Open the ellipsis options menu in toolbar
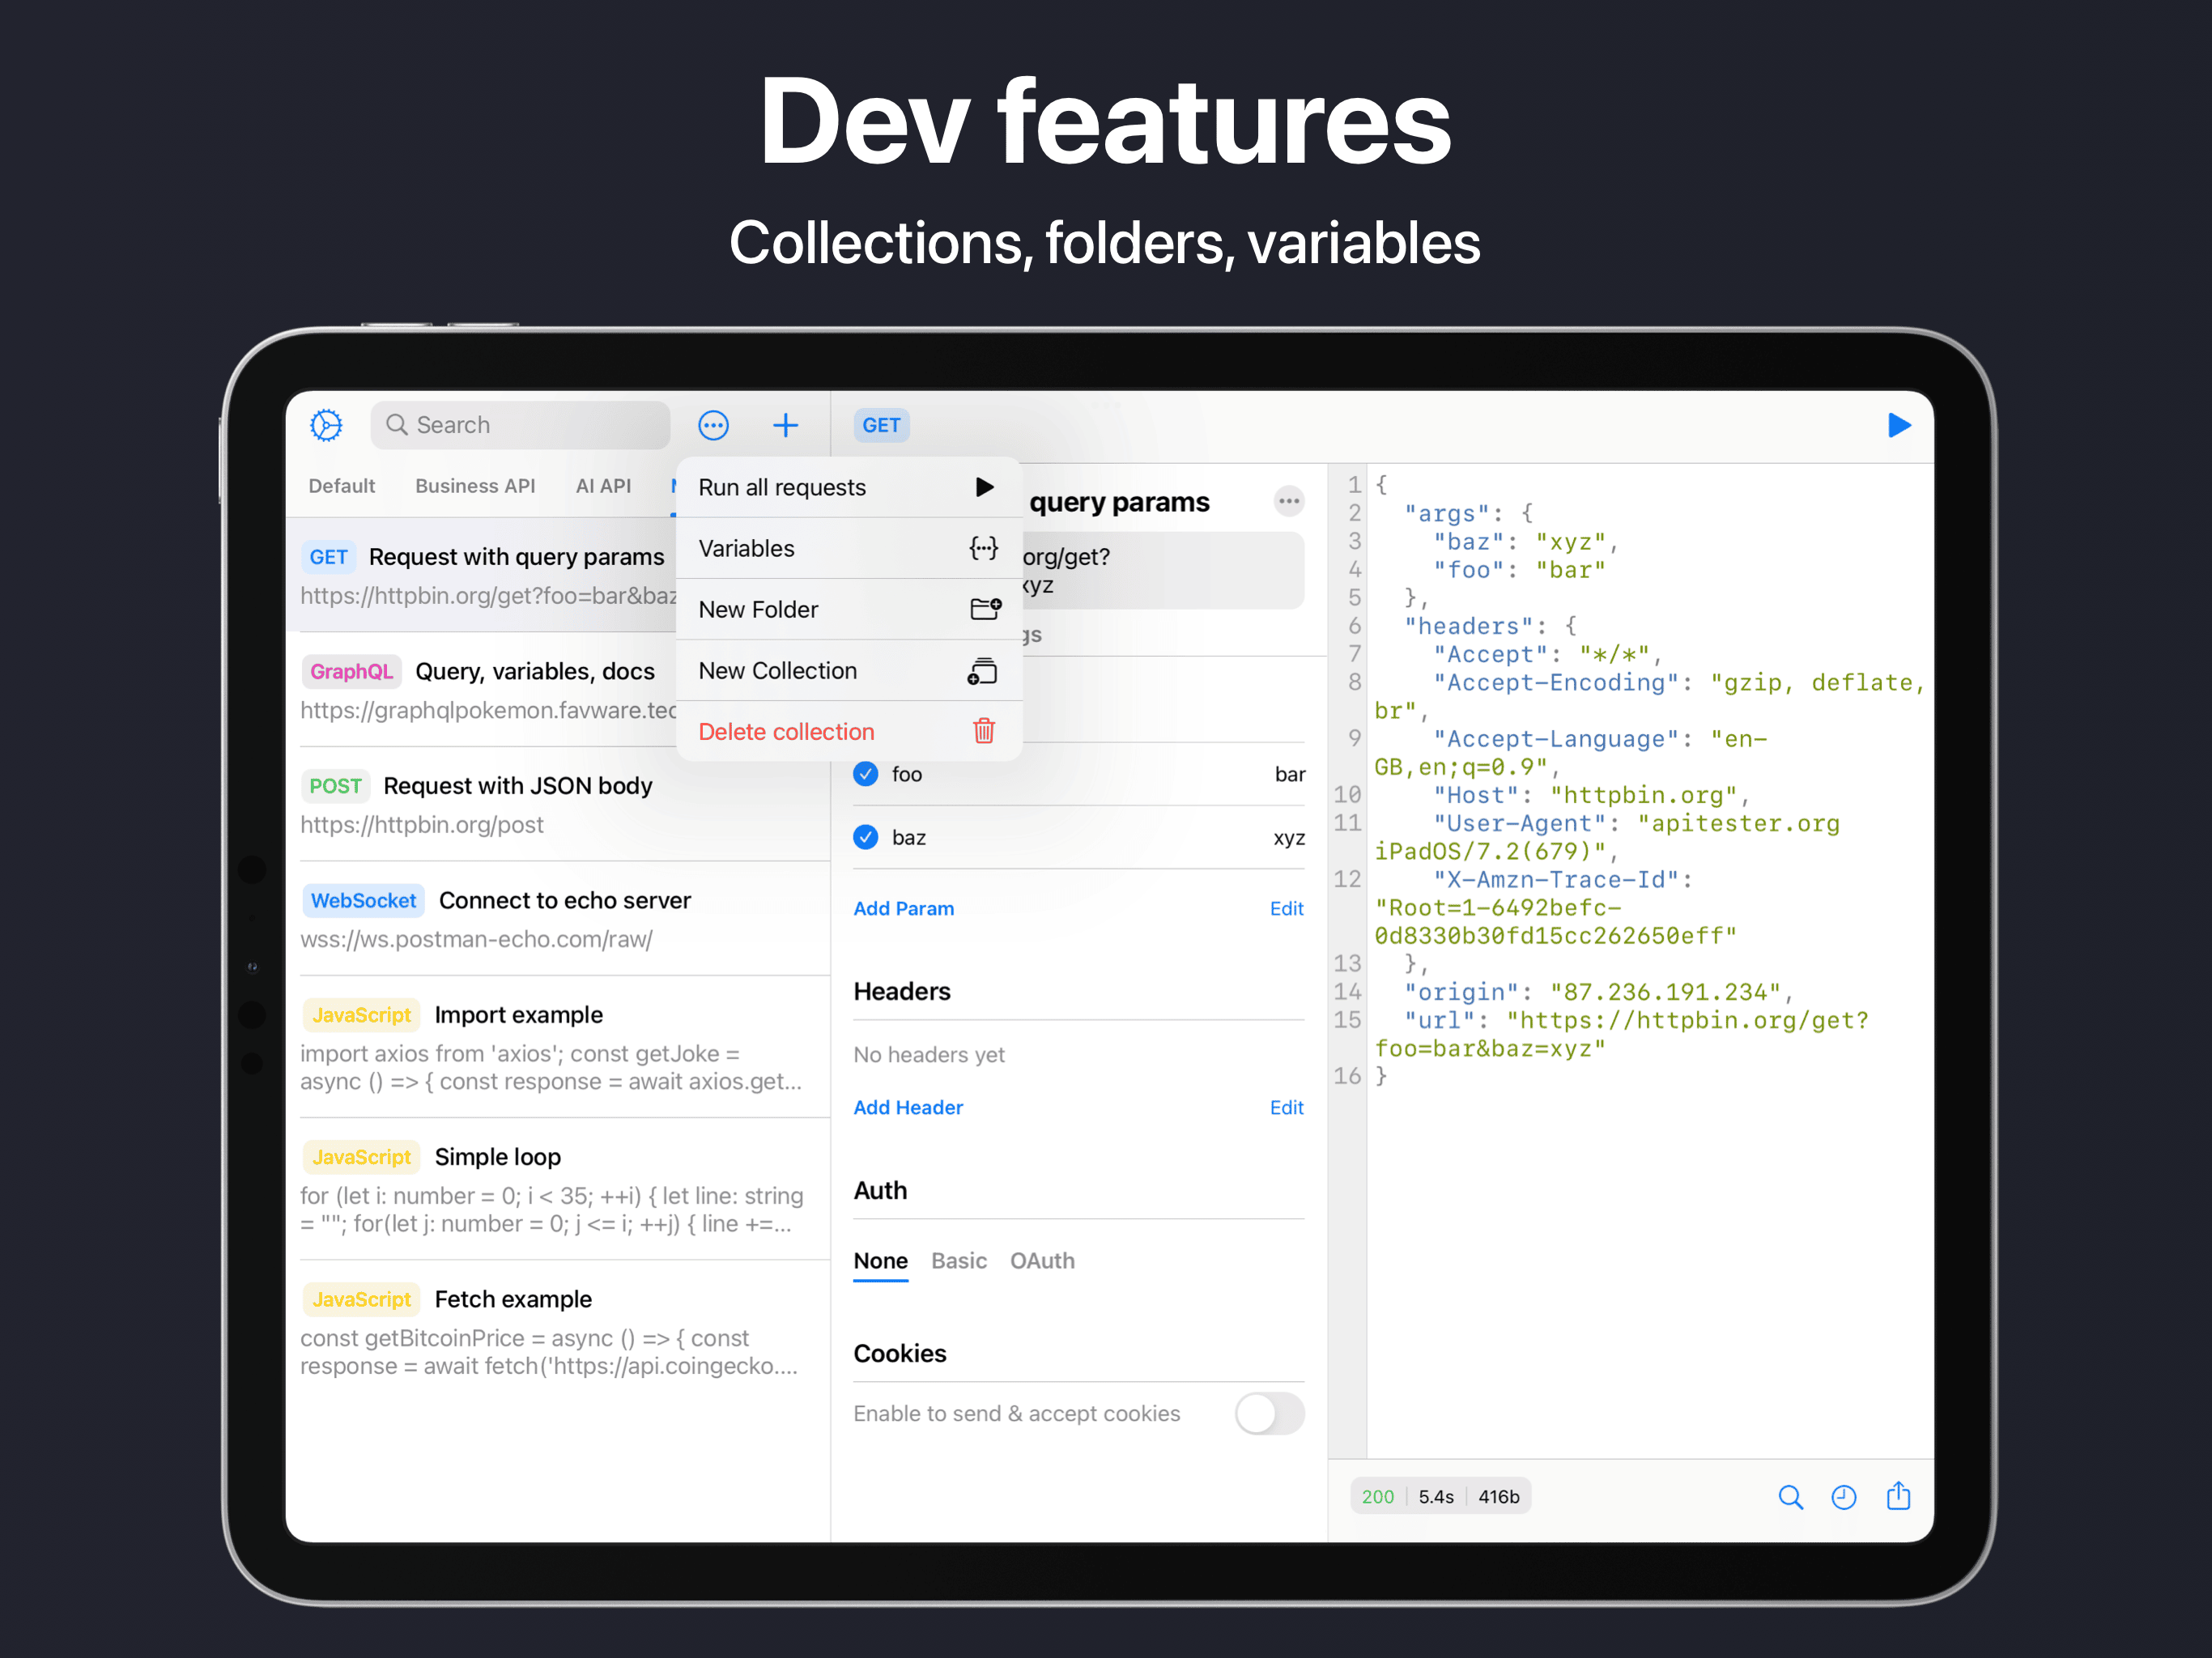The image size is (2212, 1658). [x=714, y=425]
